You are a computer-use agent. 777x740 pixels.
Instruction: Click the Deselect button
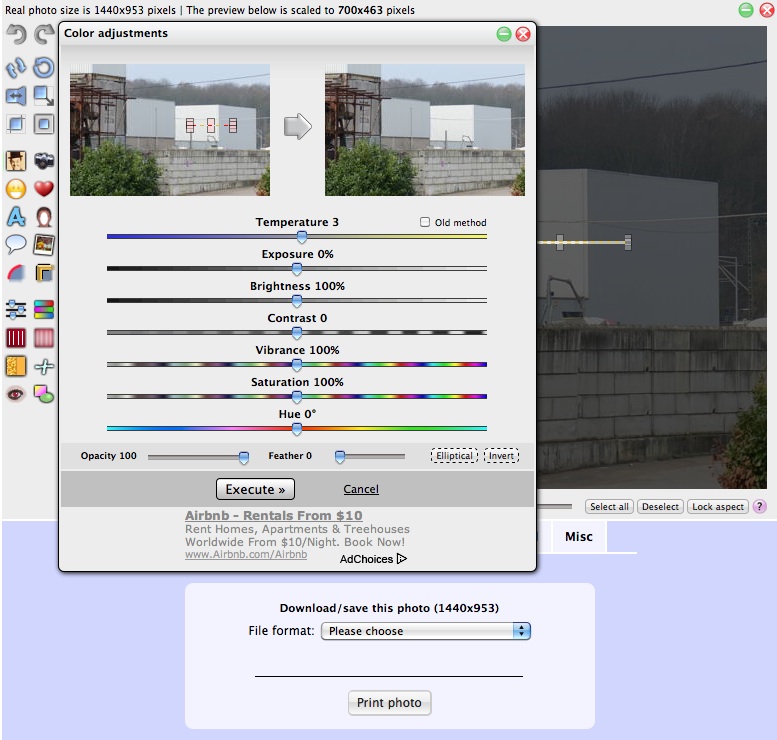[660, 507]
